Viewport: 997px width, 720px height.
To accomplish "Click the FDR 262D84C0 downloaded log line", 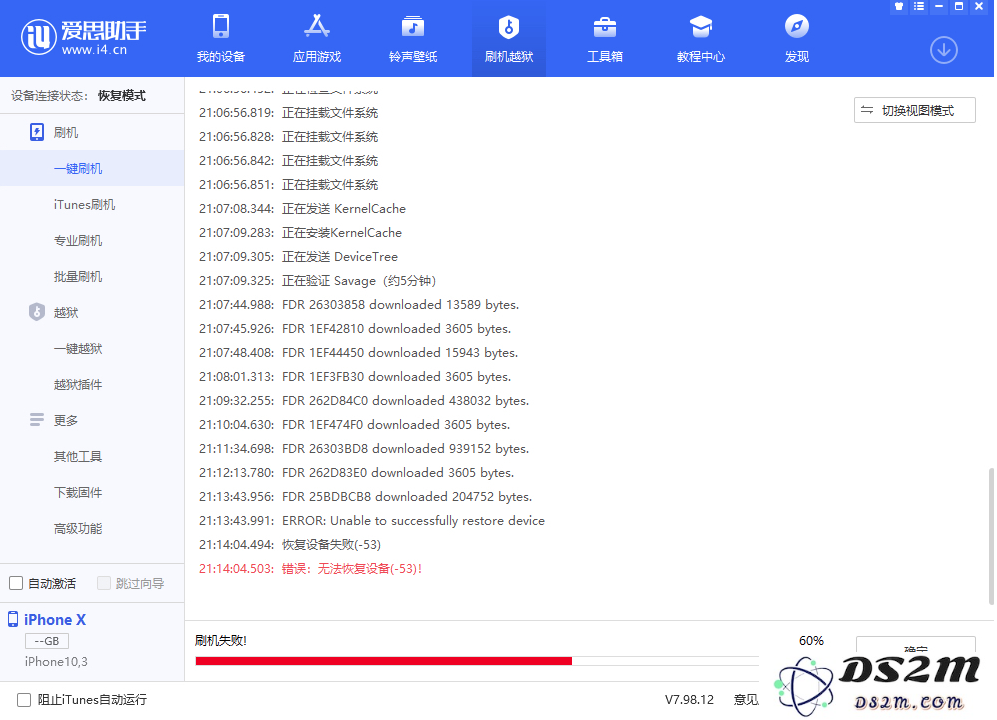I will pos(364,401).
